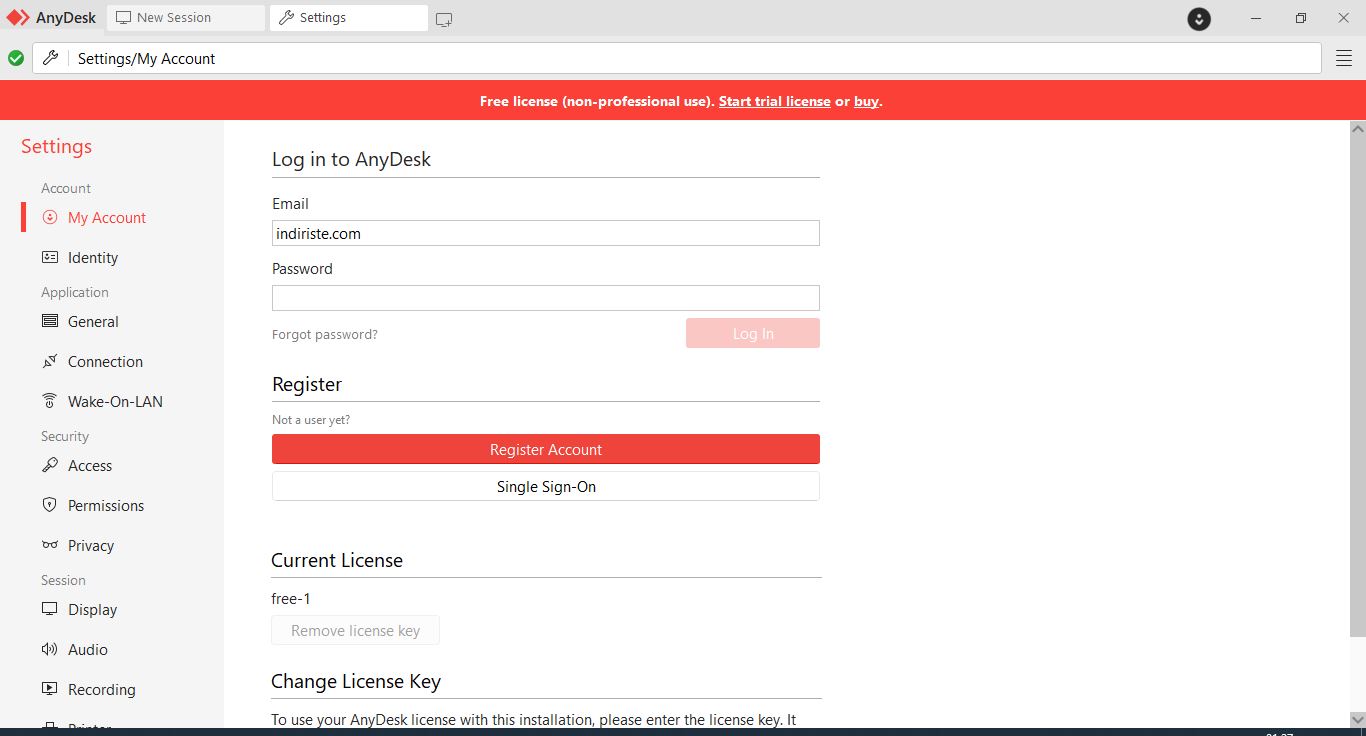Click the 'Not a user yet?' text
Viewport: 1366px width, 736px height.
[311, 420]
